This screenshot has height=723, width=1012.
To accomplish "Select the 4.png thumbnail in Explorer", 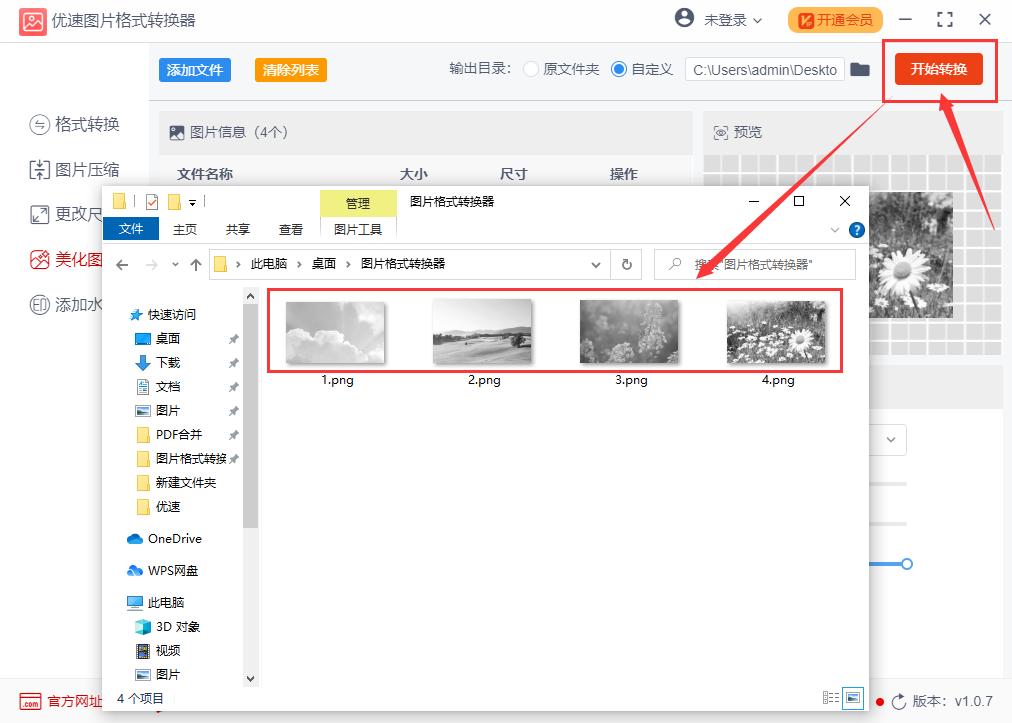I will [x=777, y=332].
